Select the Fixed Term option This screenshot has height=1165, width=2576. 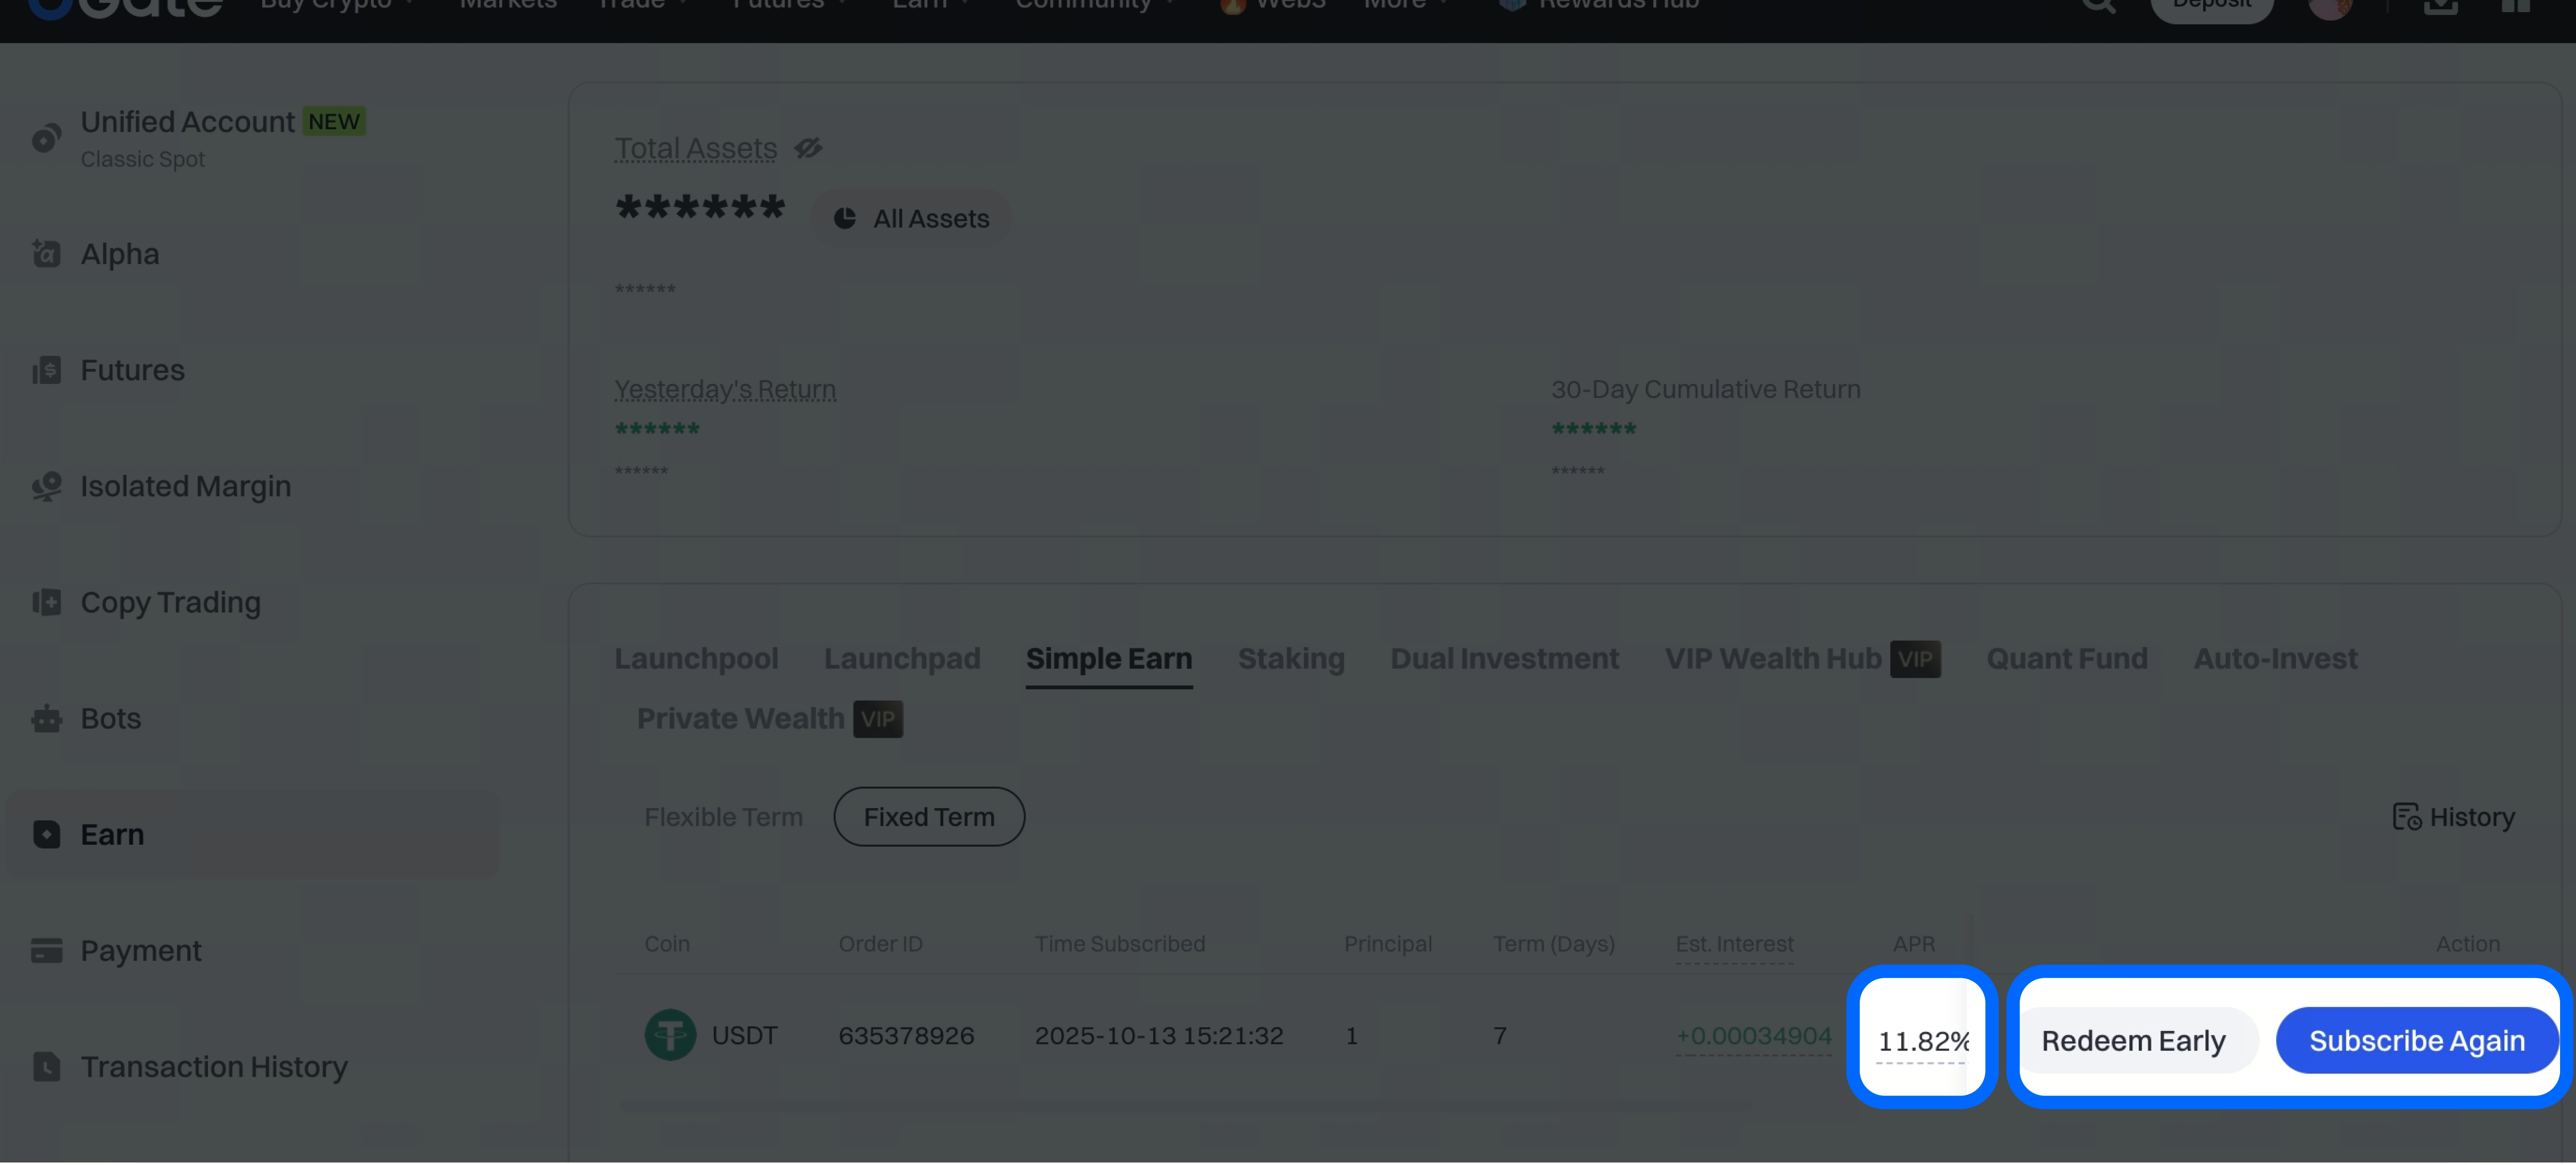pyautogui.click(x=928, y=817)
